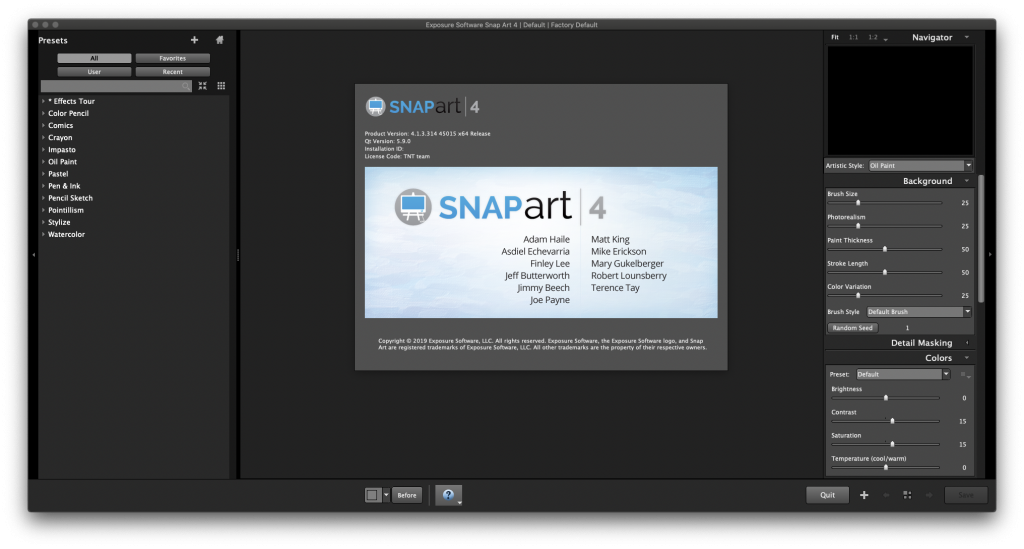Show All presets filter
Screen dimensions: 1024x549
click(x=94, y=58)
